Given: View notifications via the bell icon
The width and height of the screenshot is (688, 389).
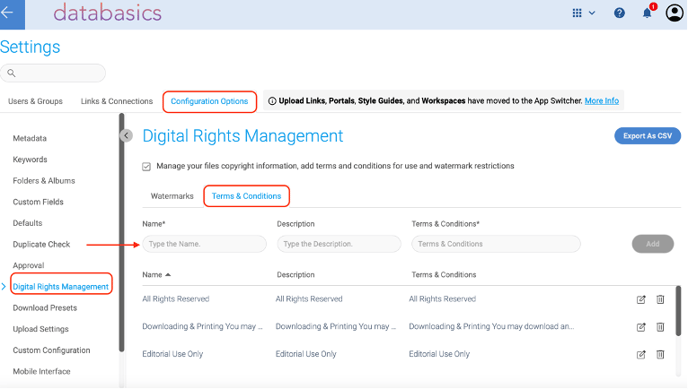Looking at the screenshot, I should [647, 13].
